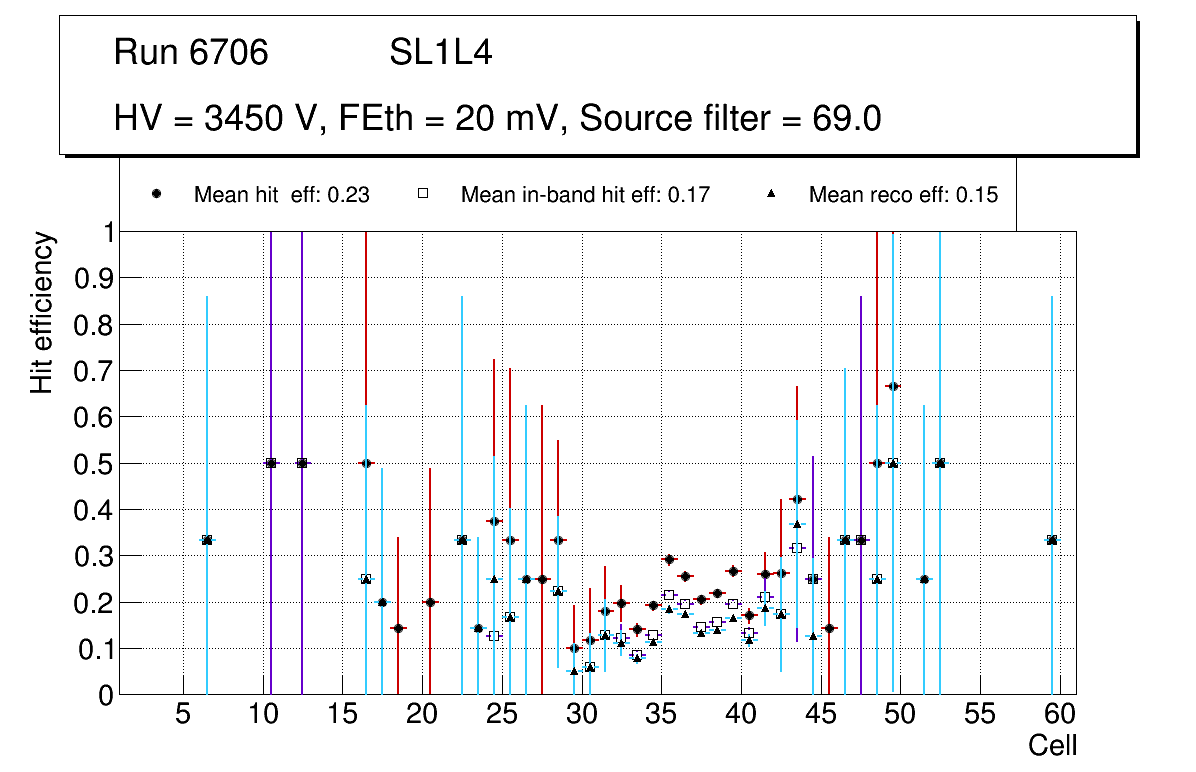
Task: Select the 'Hit efficiency' y-axis title
Action: 41,312
